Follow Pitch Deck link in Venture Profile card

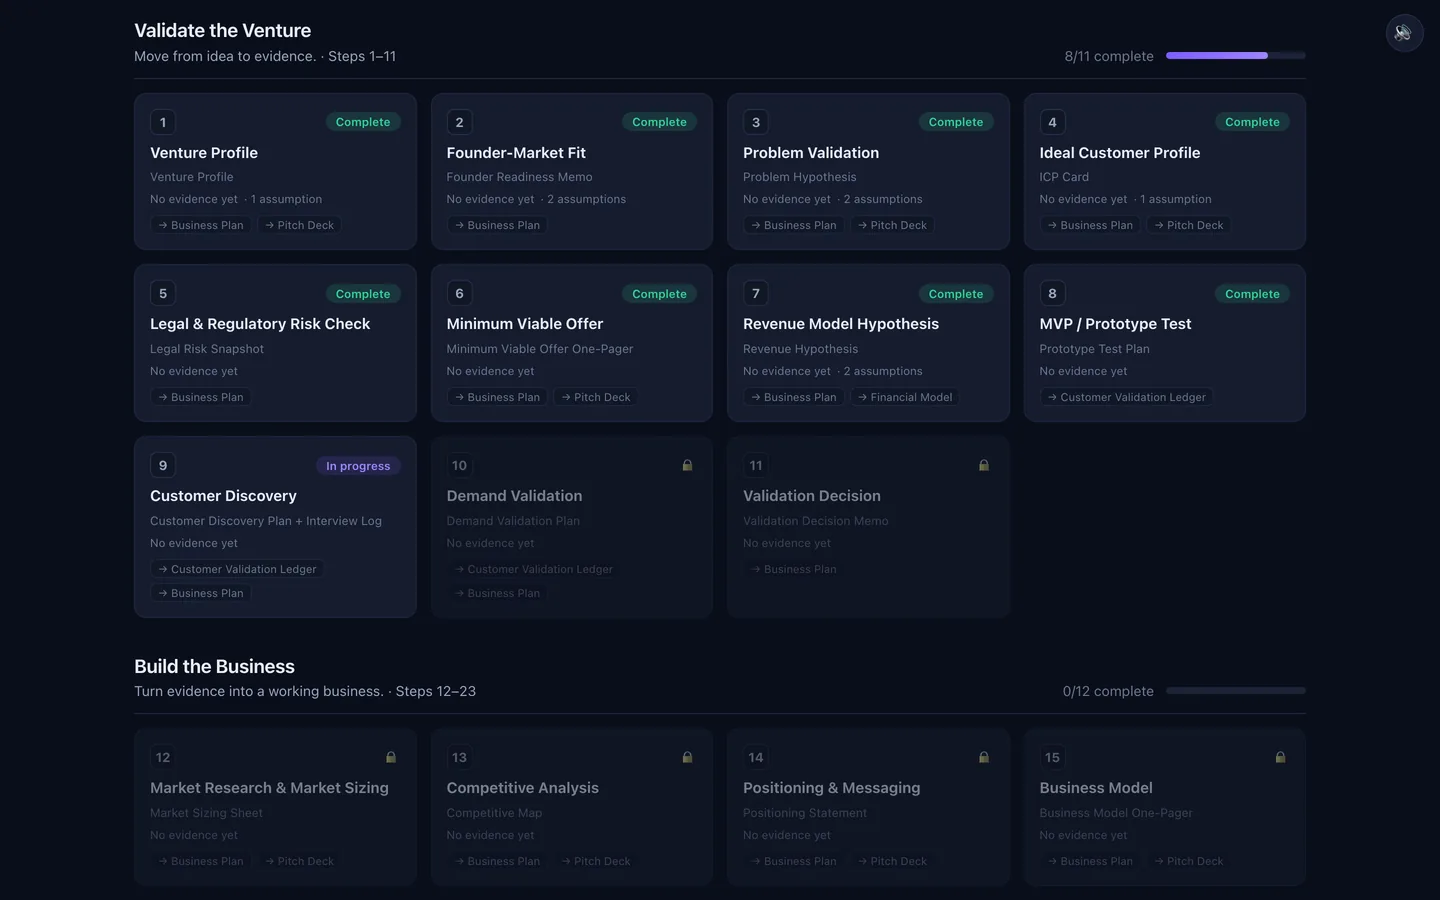pos(300,225)
